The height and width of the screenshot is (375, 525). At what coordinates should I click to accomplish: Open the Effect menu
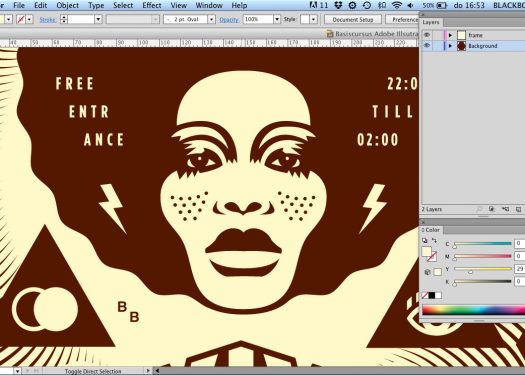click(x=152, y=5)
